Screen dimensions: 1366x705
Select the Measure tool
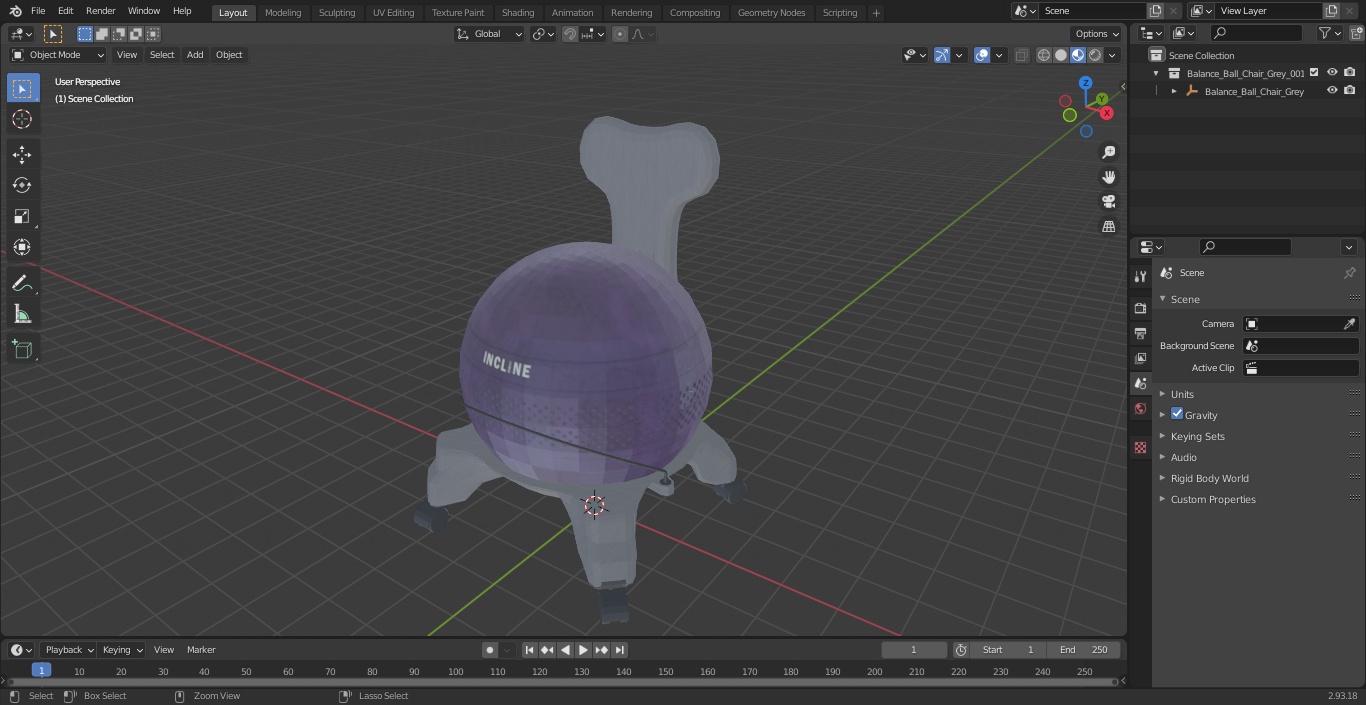pos(22,315)
